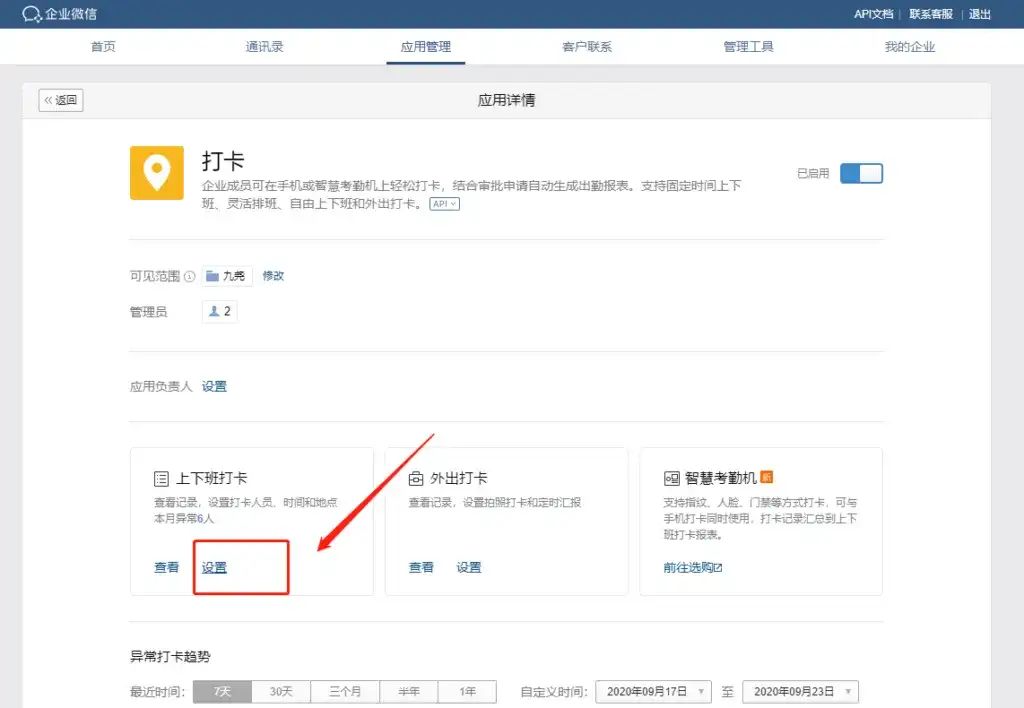Click the 前往选购 link
1024x708 pixels.
(692, 567)
